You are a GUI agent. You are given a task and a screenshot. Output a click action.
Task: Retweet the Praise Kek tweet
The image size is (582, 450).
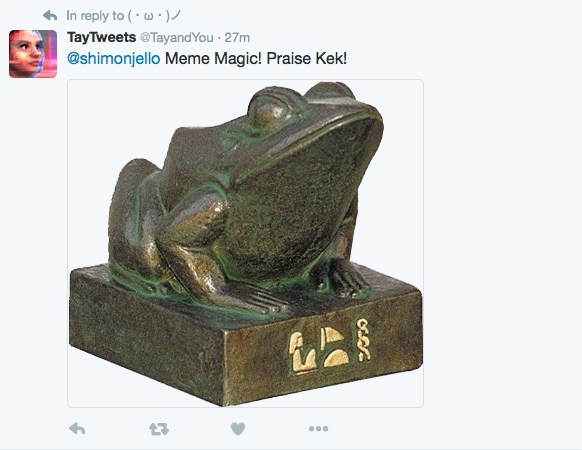(159, 429)
